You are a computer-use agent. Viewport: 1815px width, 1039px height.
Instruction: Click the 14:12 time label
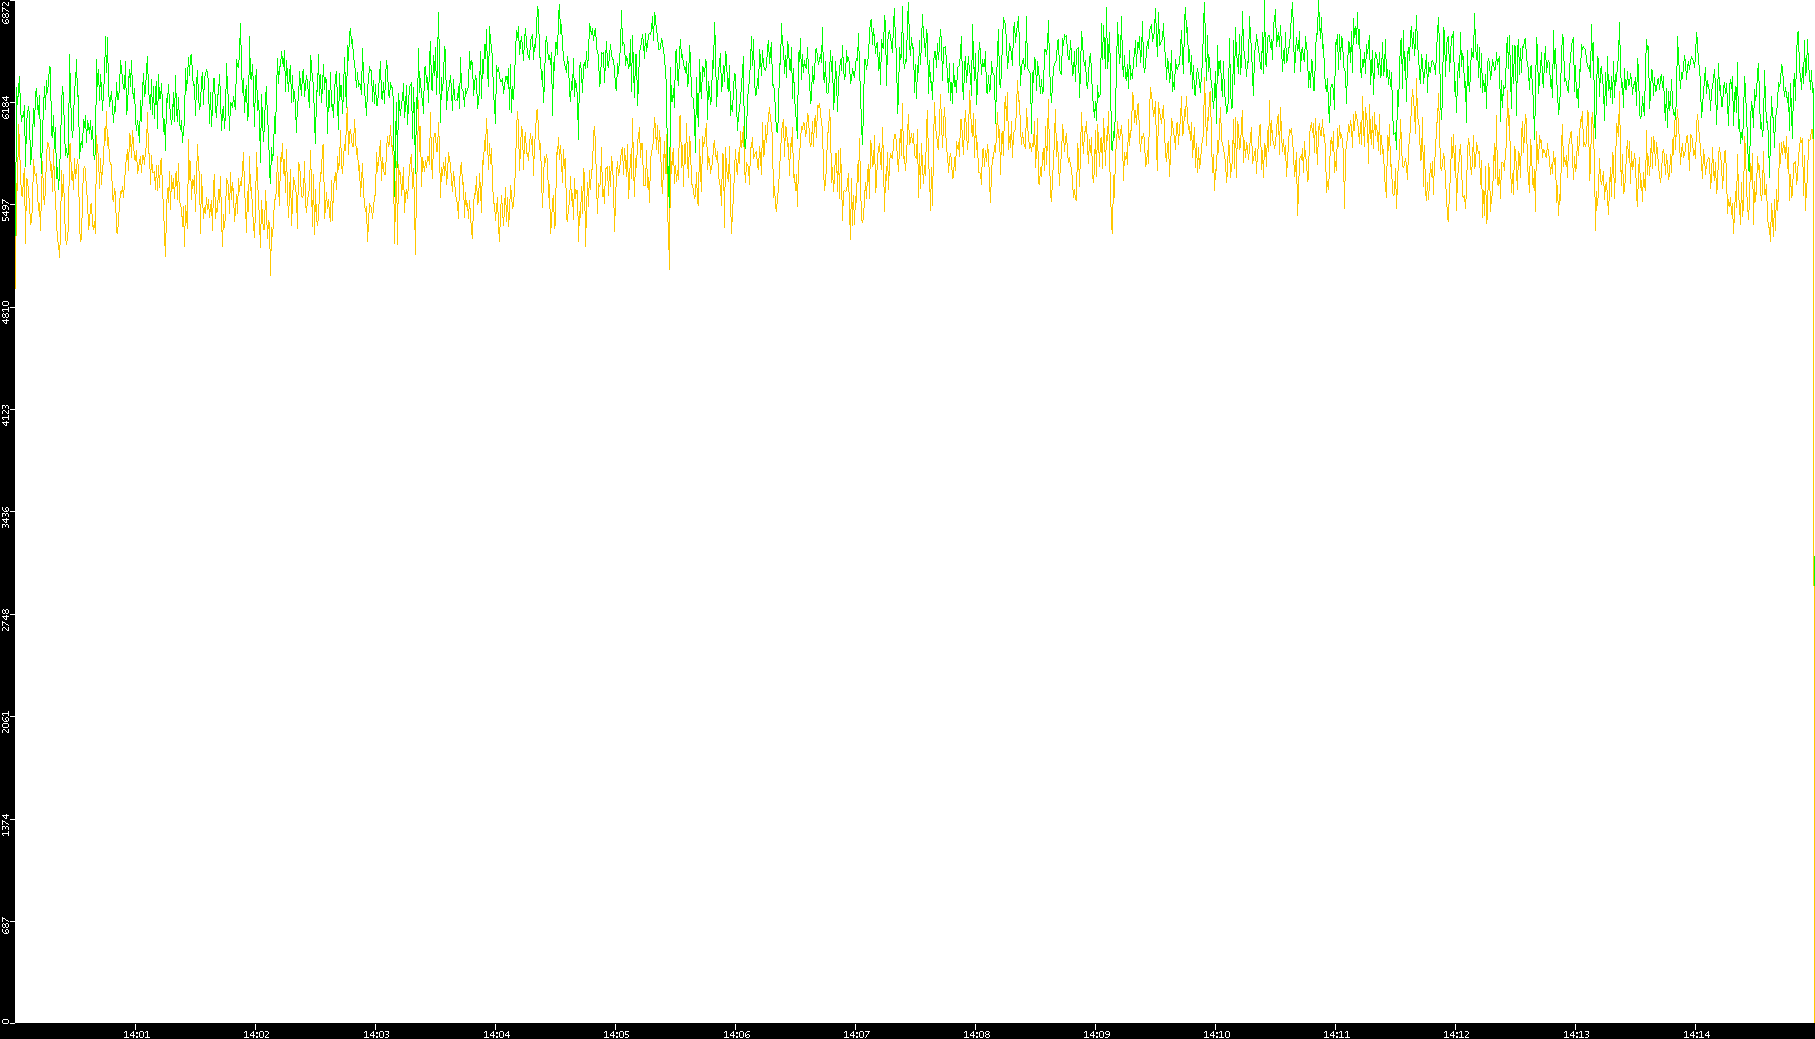pos(1456,1034)
